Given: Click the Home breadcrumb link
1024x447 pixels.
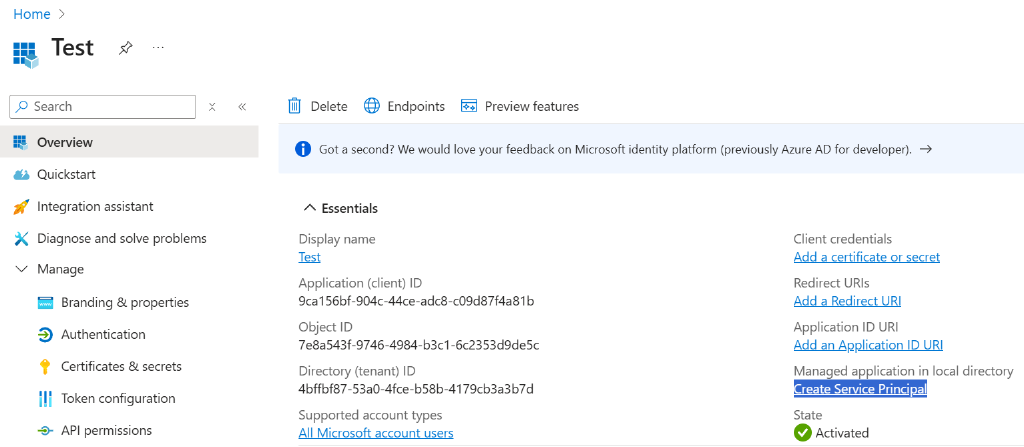Looking at the screenshot, I should point(31,14).
